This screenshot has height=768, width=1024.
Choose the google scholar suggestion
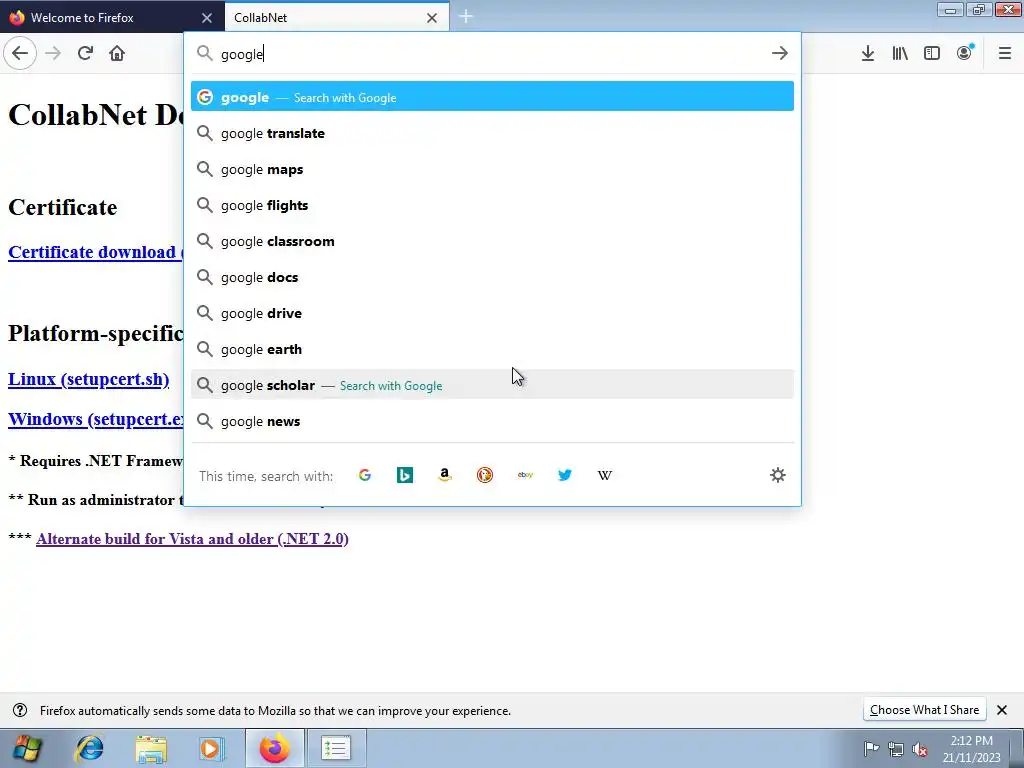click(x=492, y=385)
